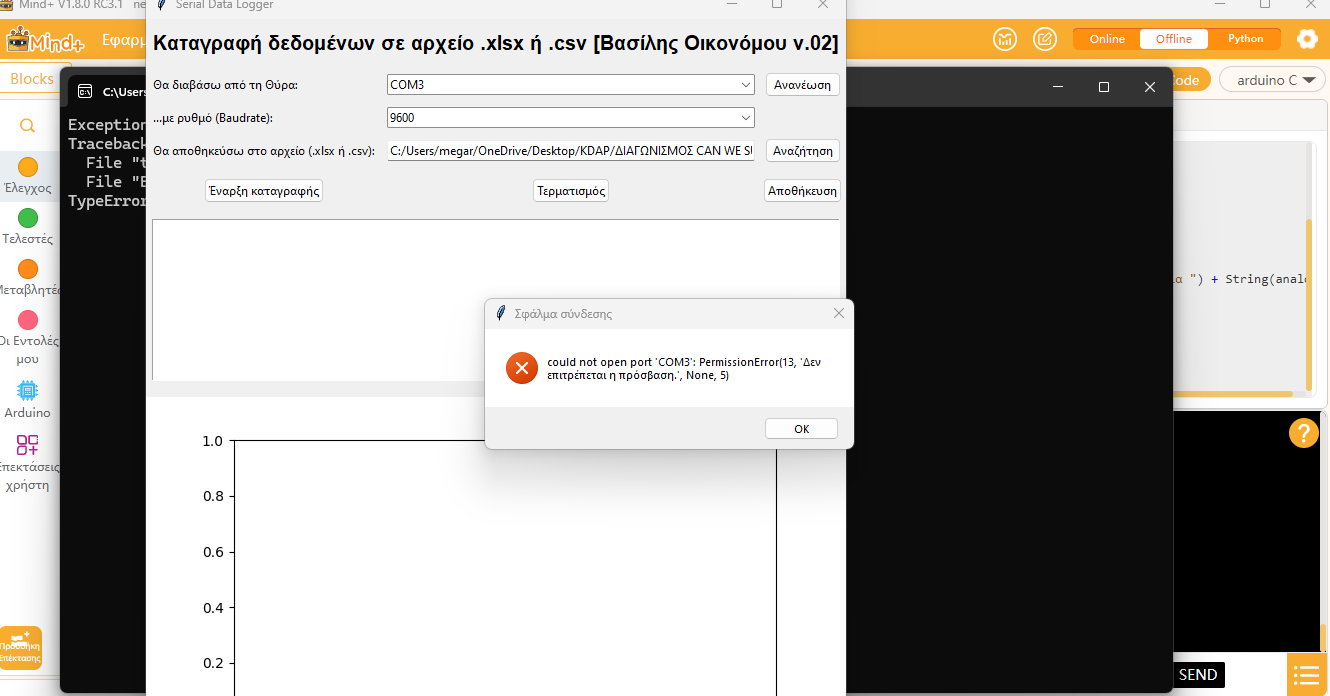The image size is (1330, 696).
Task: Click the Έλεγχος orange category icon
Action: point(28,167)
